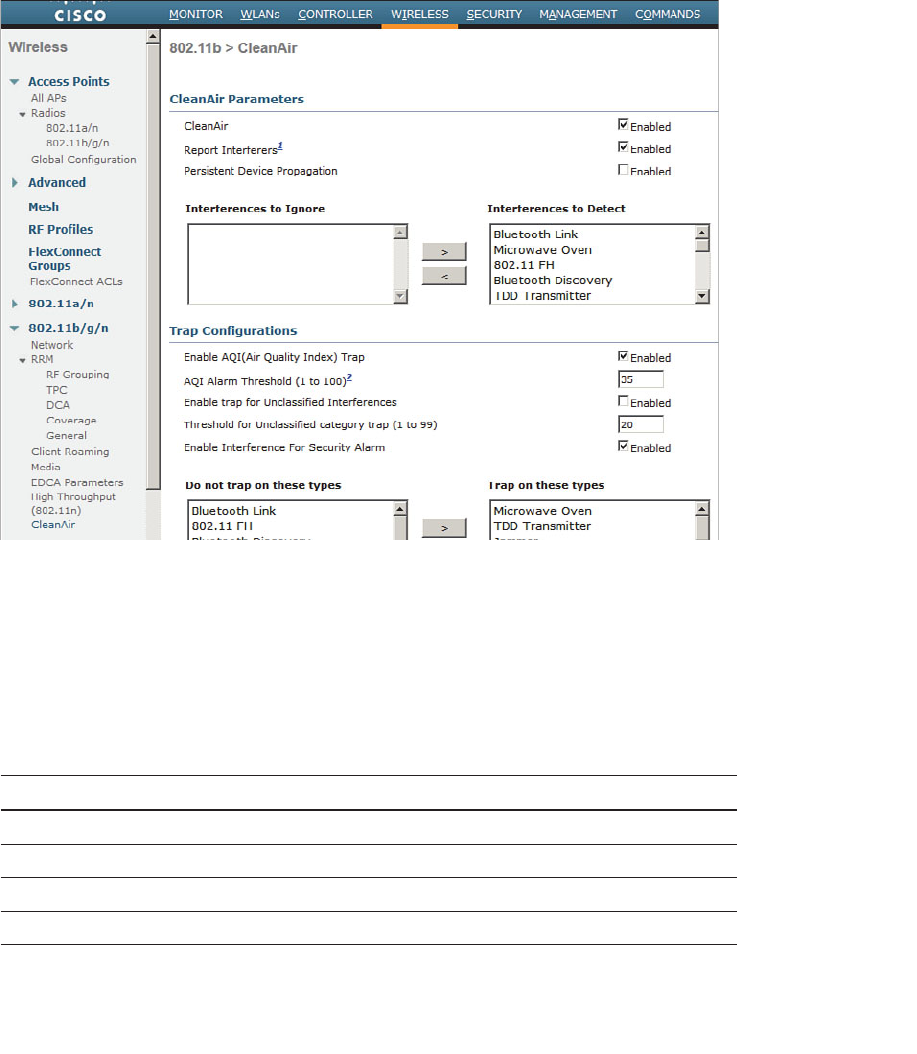
Task: Open Client Roaming page
Action: 70,452
